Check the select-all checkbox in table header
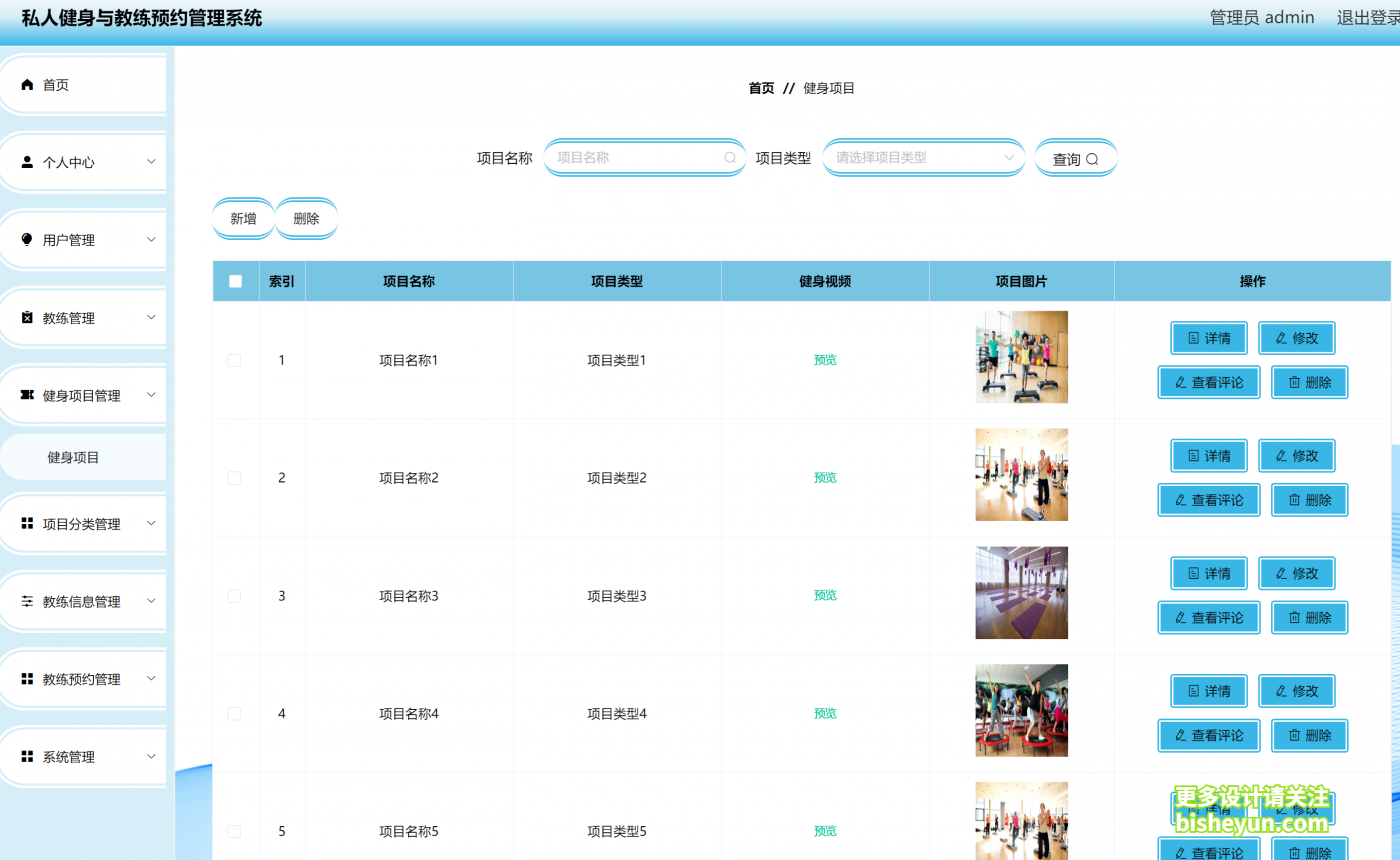This screenshot has width=1400, height=860. coord(236,281)
